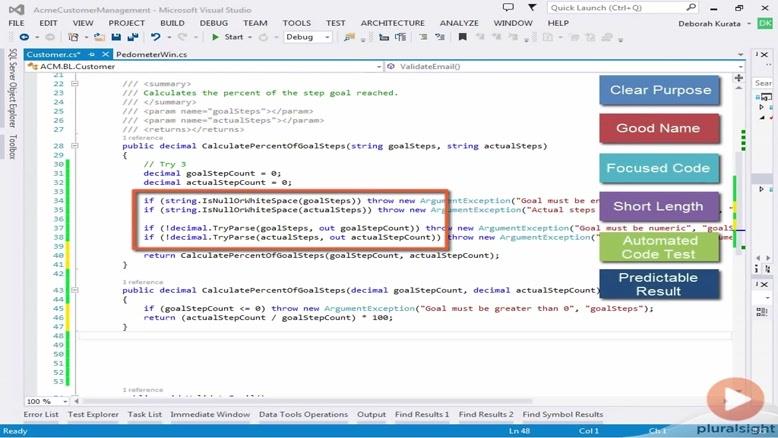Open the ARCHITECTURE menu
This screenshot has width=778, height=438.
click(x=392, y=23)
